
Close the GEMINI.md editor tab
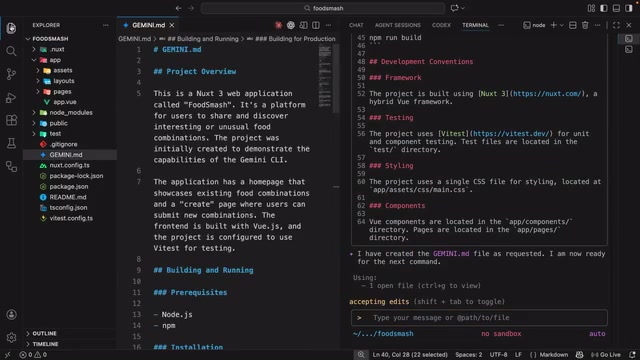[x=172, y=25]
